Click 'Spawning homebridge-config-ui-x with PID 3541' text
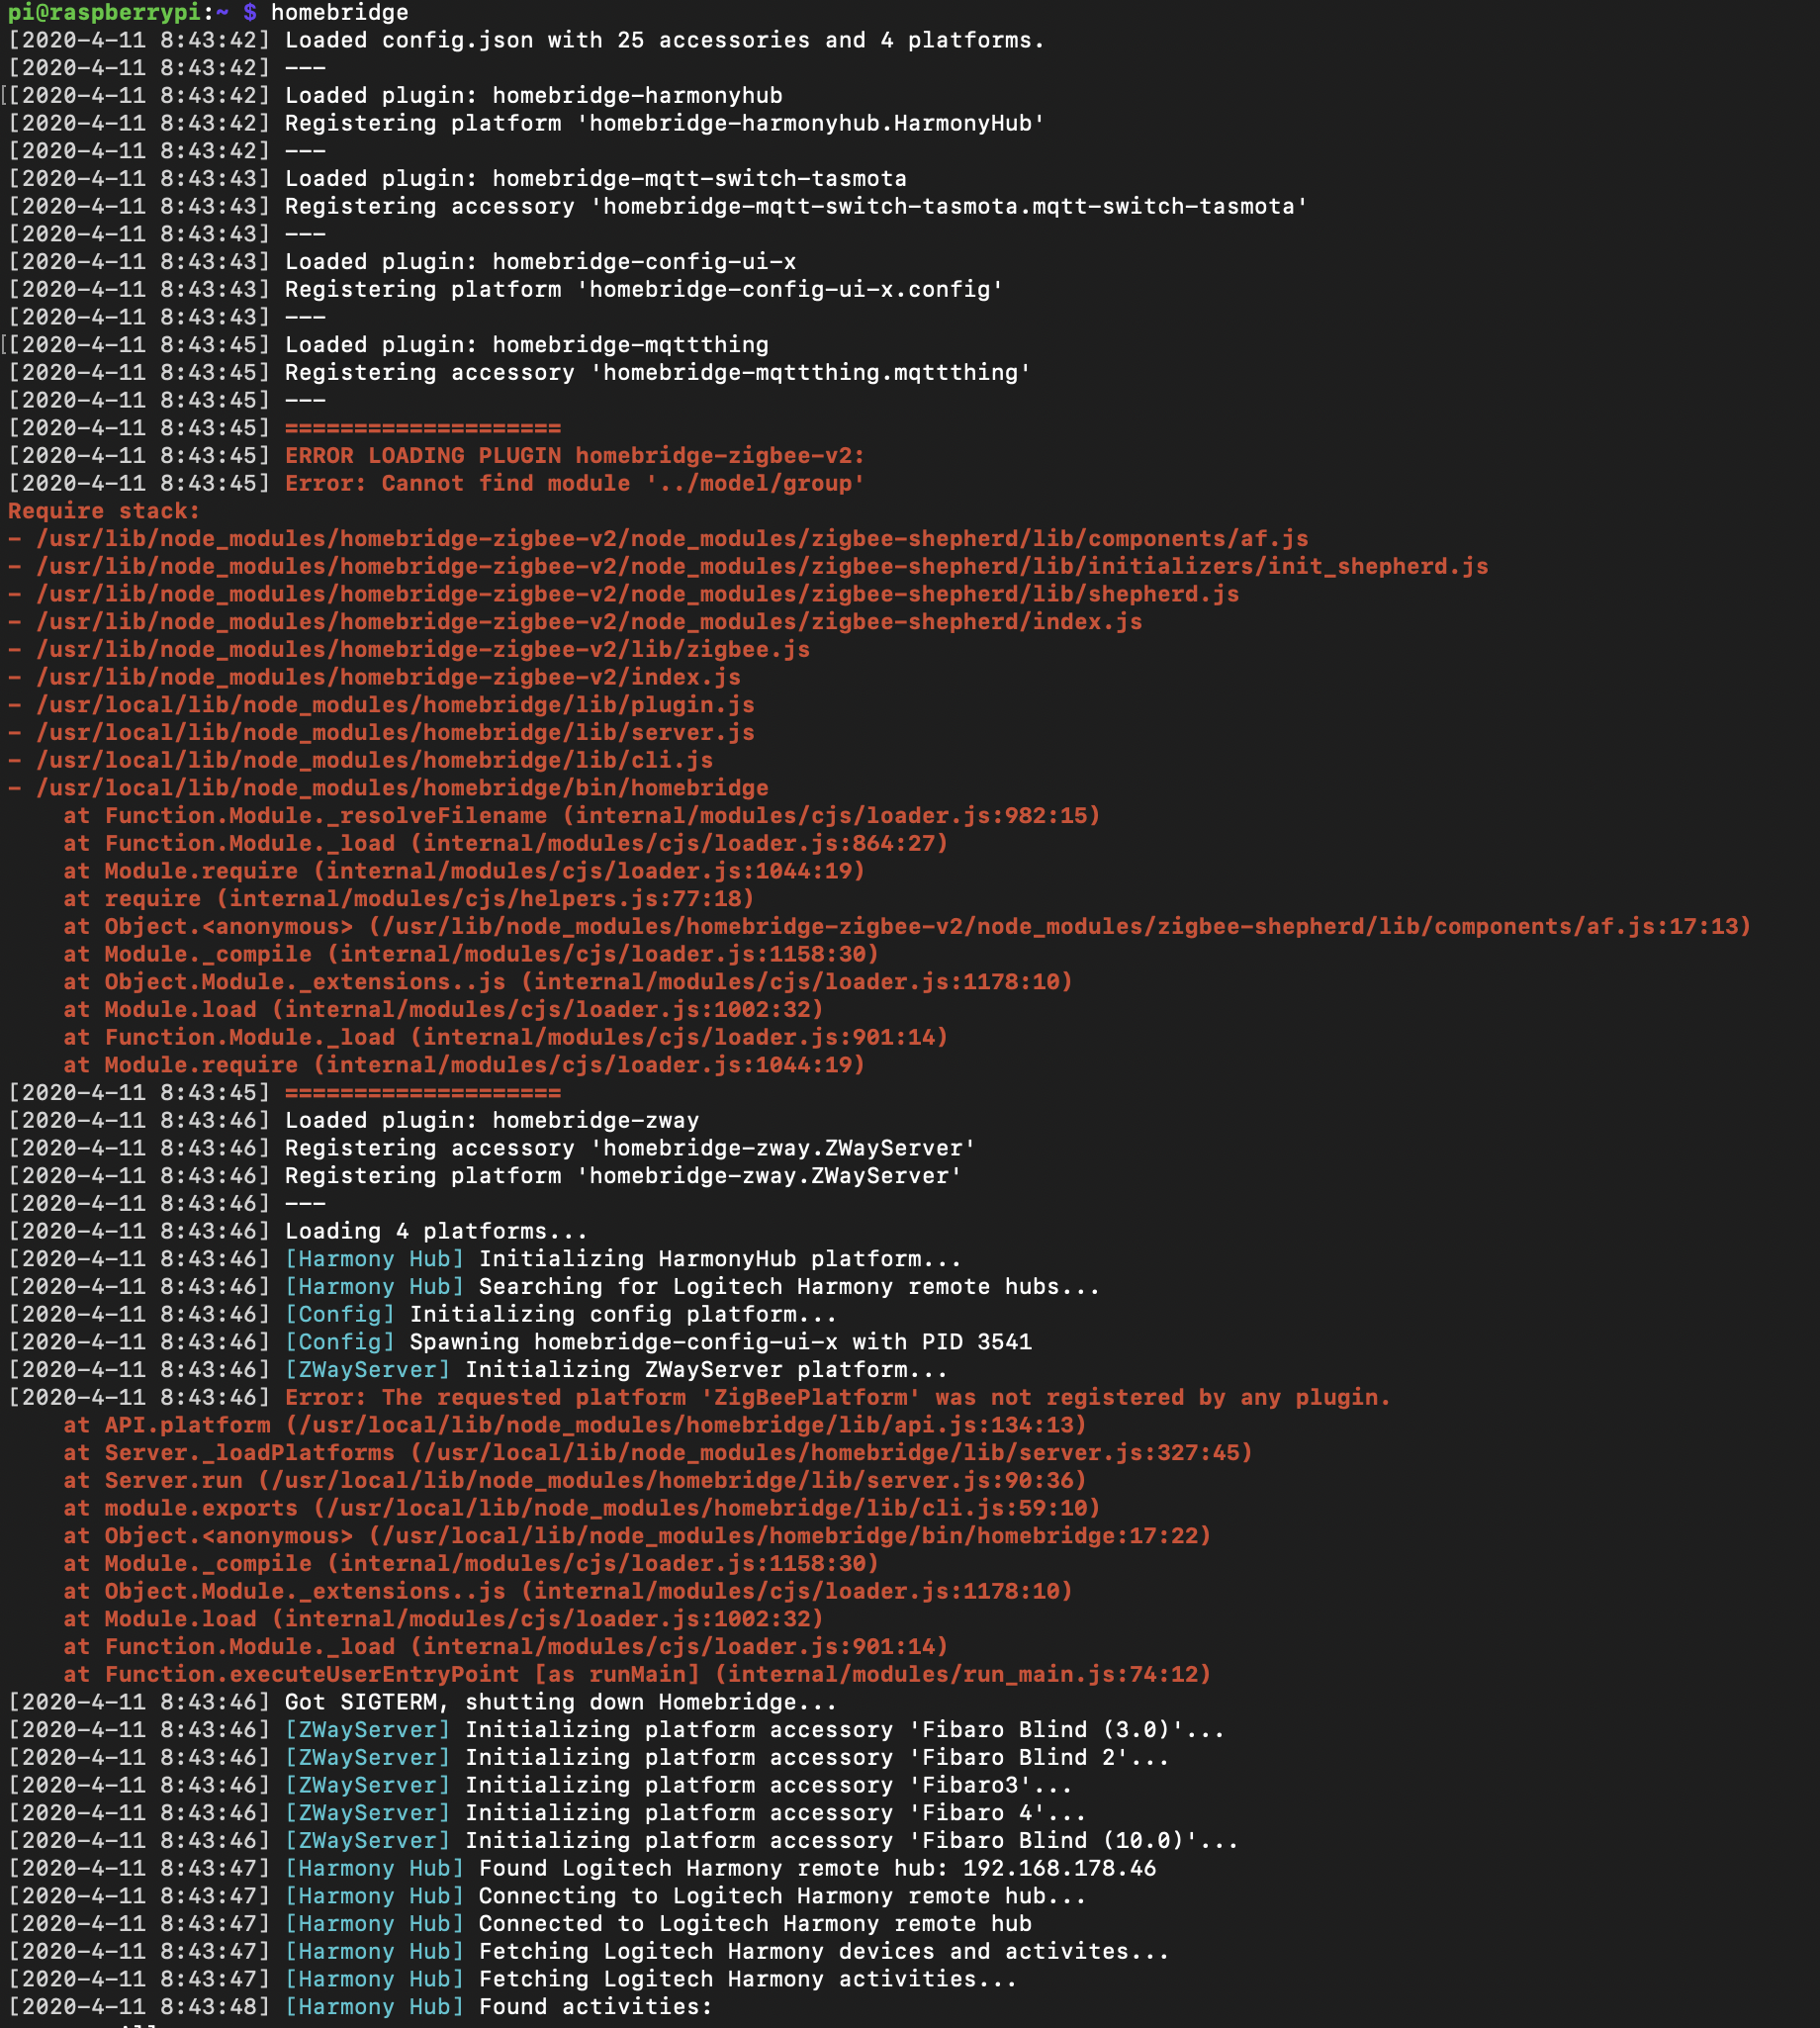 click(720, 1342)
